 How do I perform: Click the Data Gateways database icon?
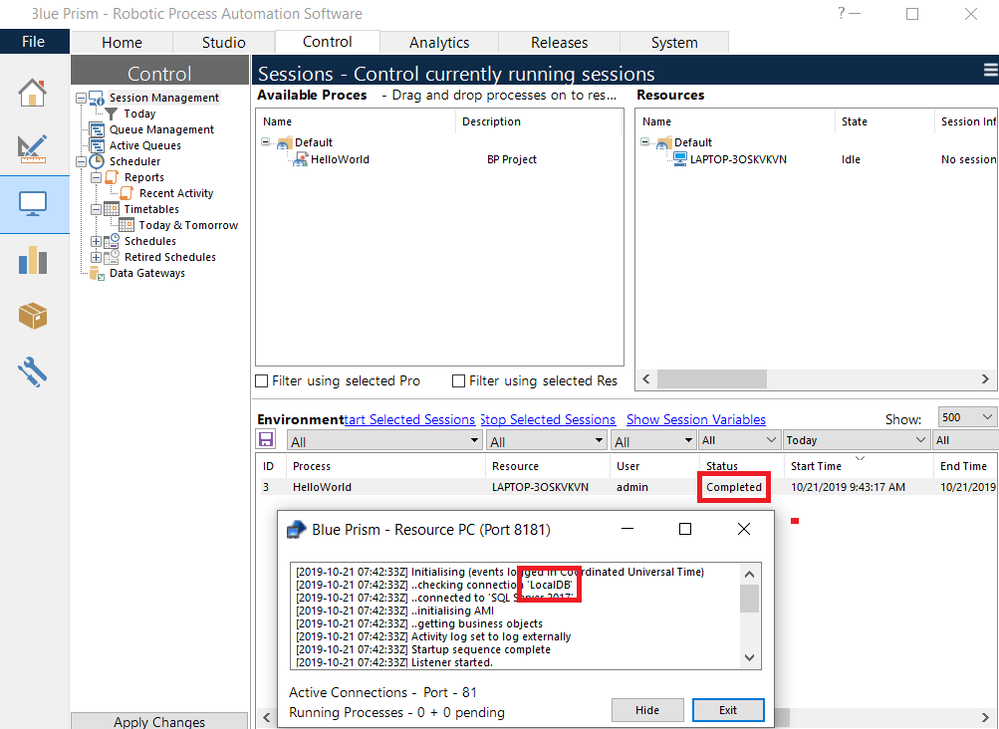pyautogui.click(x=97, y=273)
